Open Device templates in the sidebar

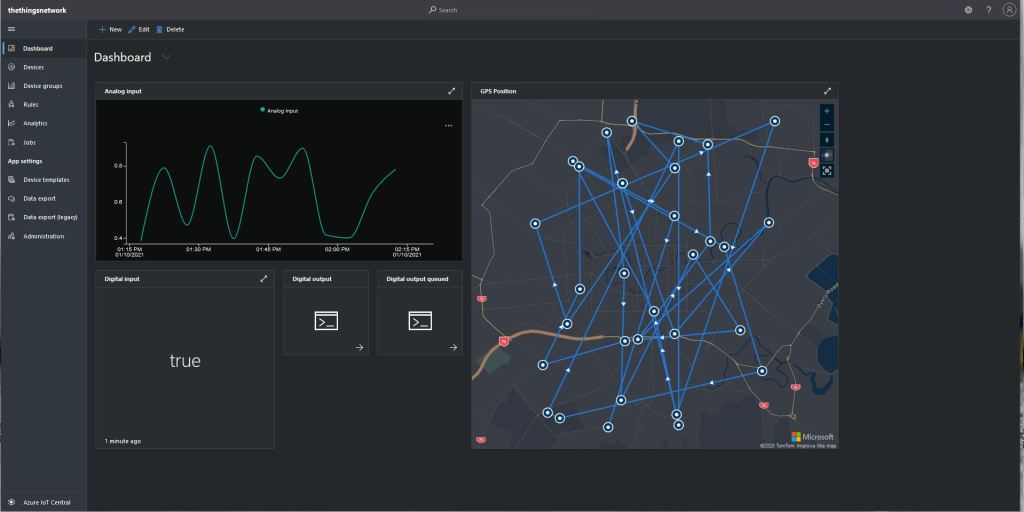point(45,180)
